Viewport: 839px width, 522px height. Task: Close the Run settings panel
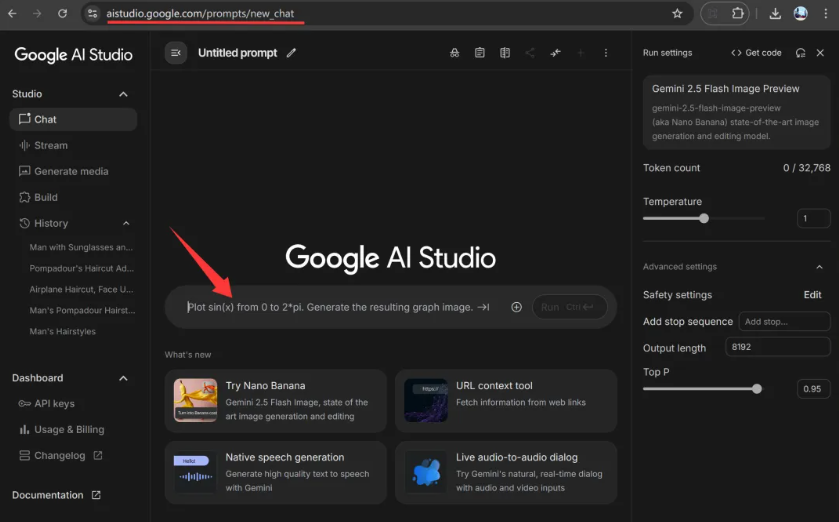[x=820, y=53]
